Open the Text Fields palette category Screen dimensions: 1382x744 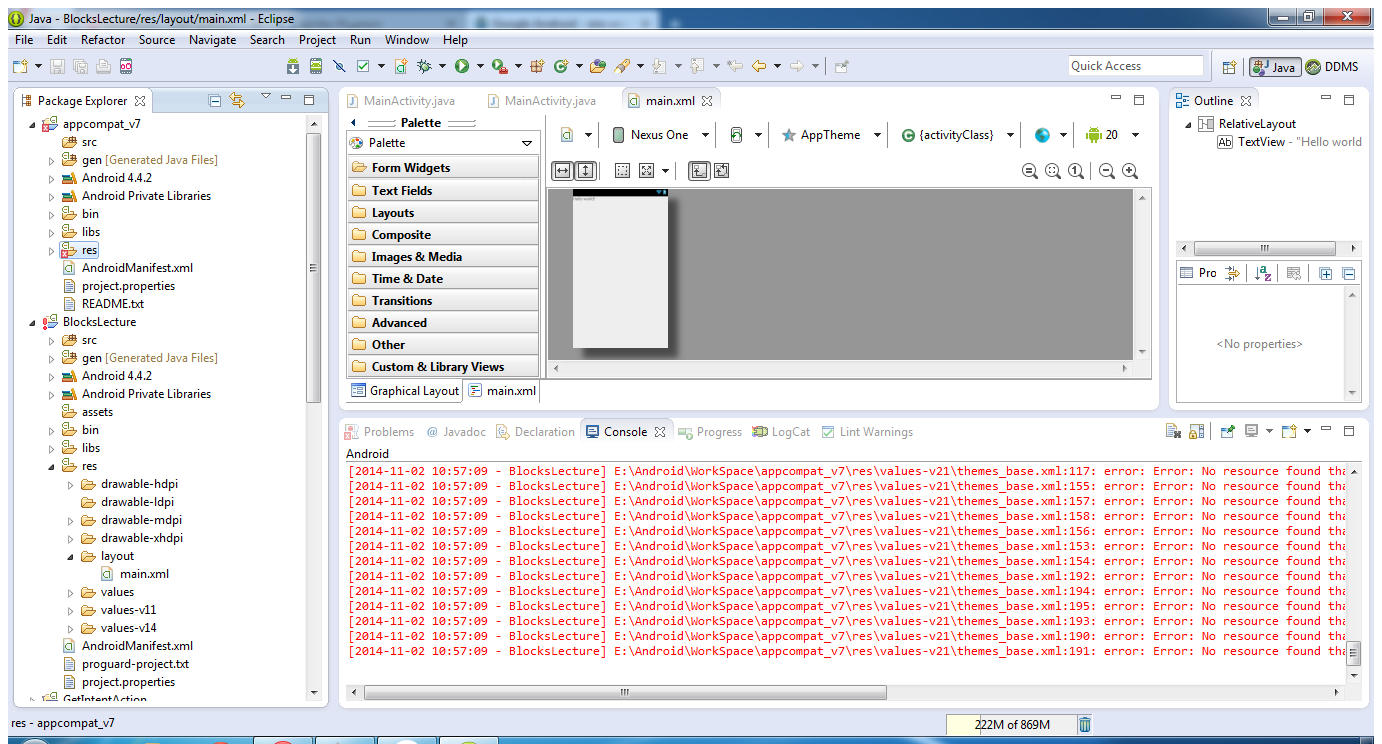point(443,190)
